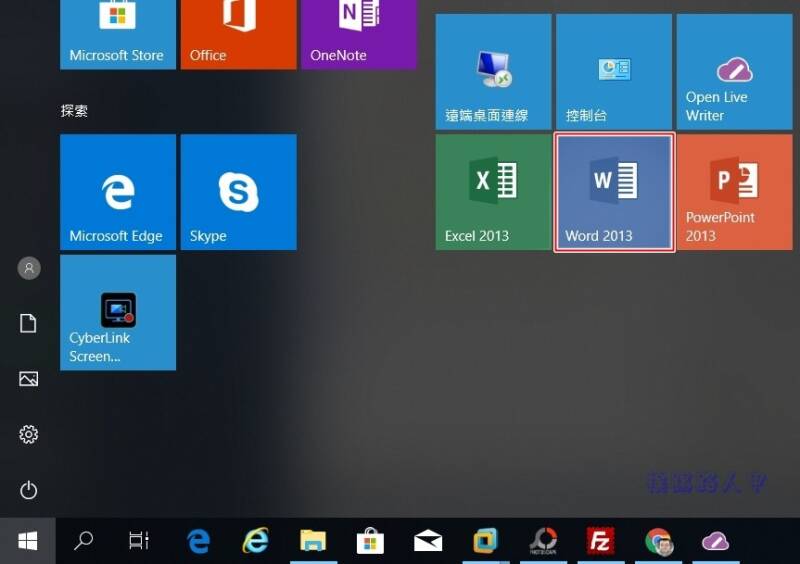Open File Explorer from the taskbar
This screenshot has height=564, width=800.
coord(313,541)
